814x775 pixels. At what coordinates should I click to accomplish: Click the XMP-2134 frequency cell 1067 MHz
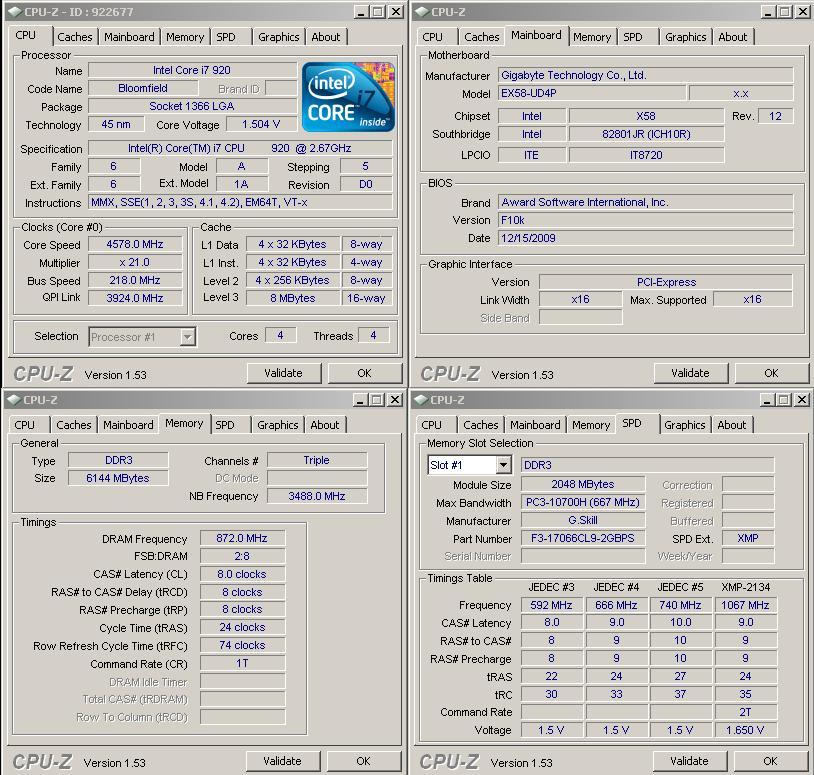745,605
